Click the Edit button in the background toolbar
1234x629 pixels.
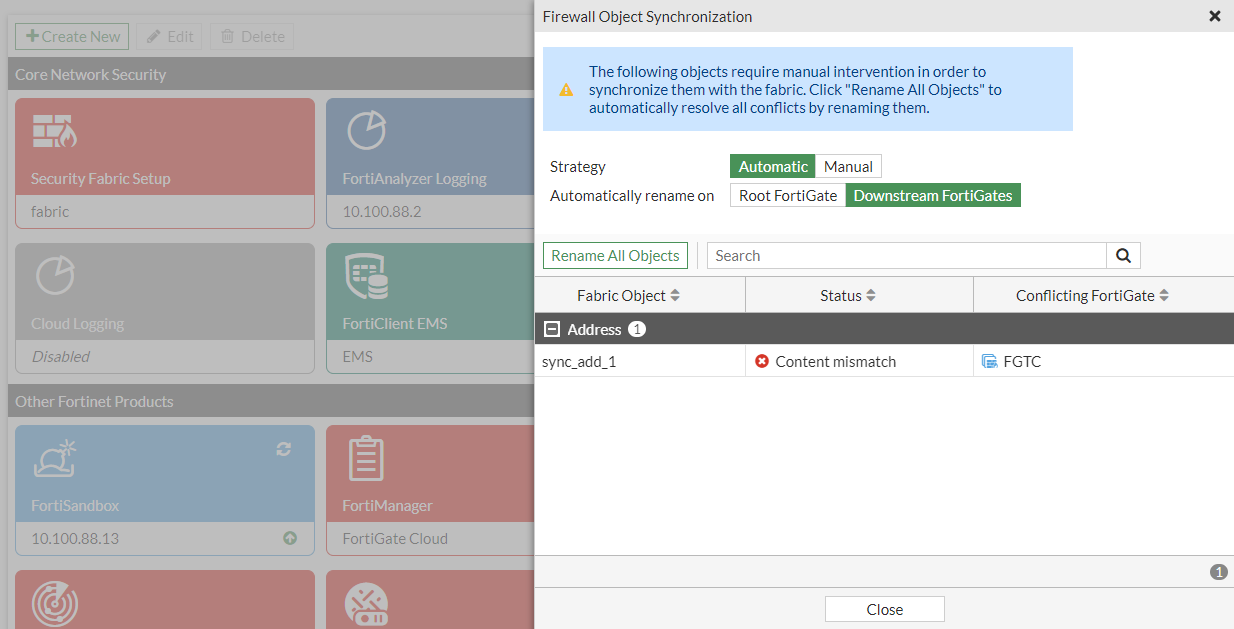[x=169, y=36]
